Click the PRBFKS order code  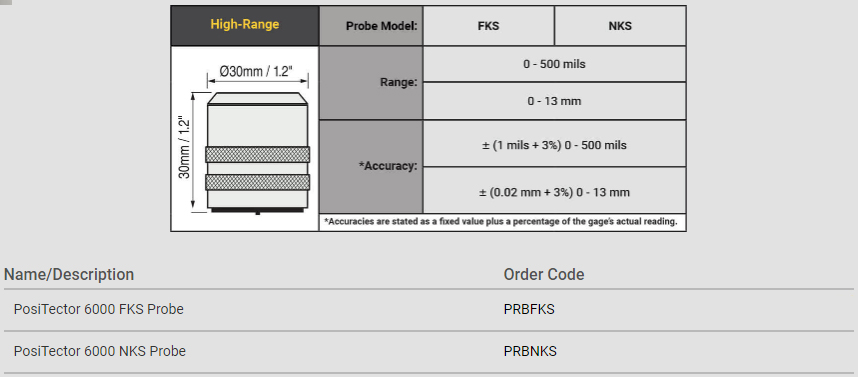coord(529,309)
